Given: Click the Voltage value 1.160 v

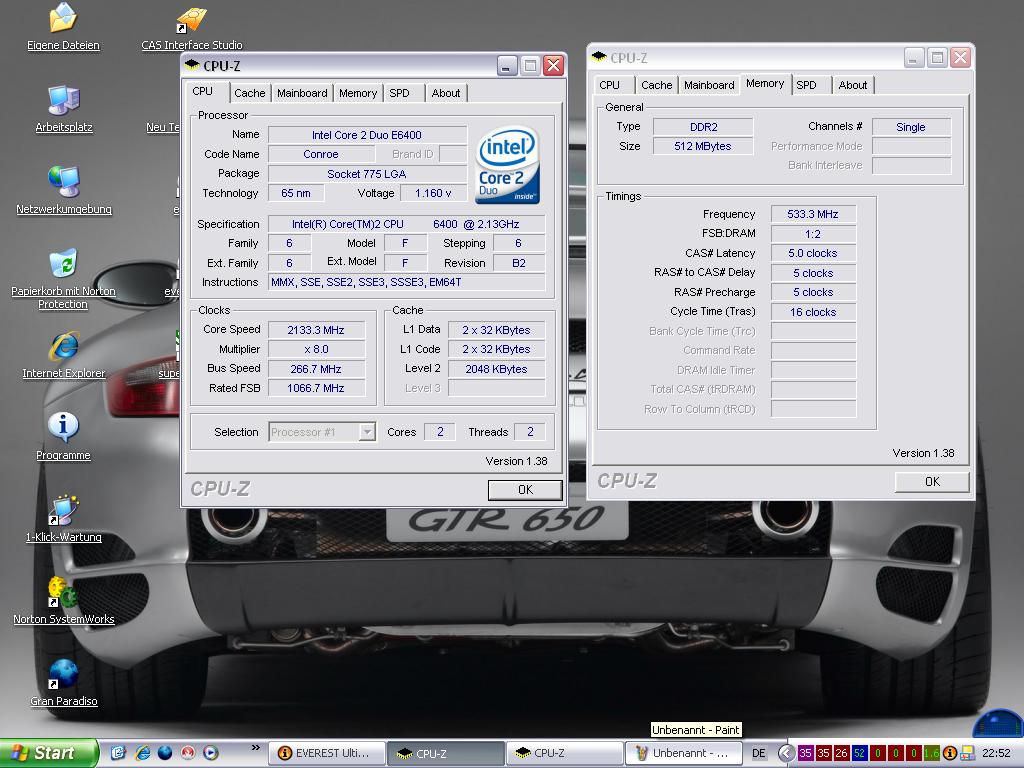Looking at the screenshot, I should pyautogui.click(x=433, y=193).
